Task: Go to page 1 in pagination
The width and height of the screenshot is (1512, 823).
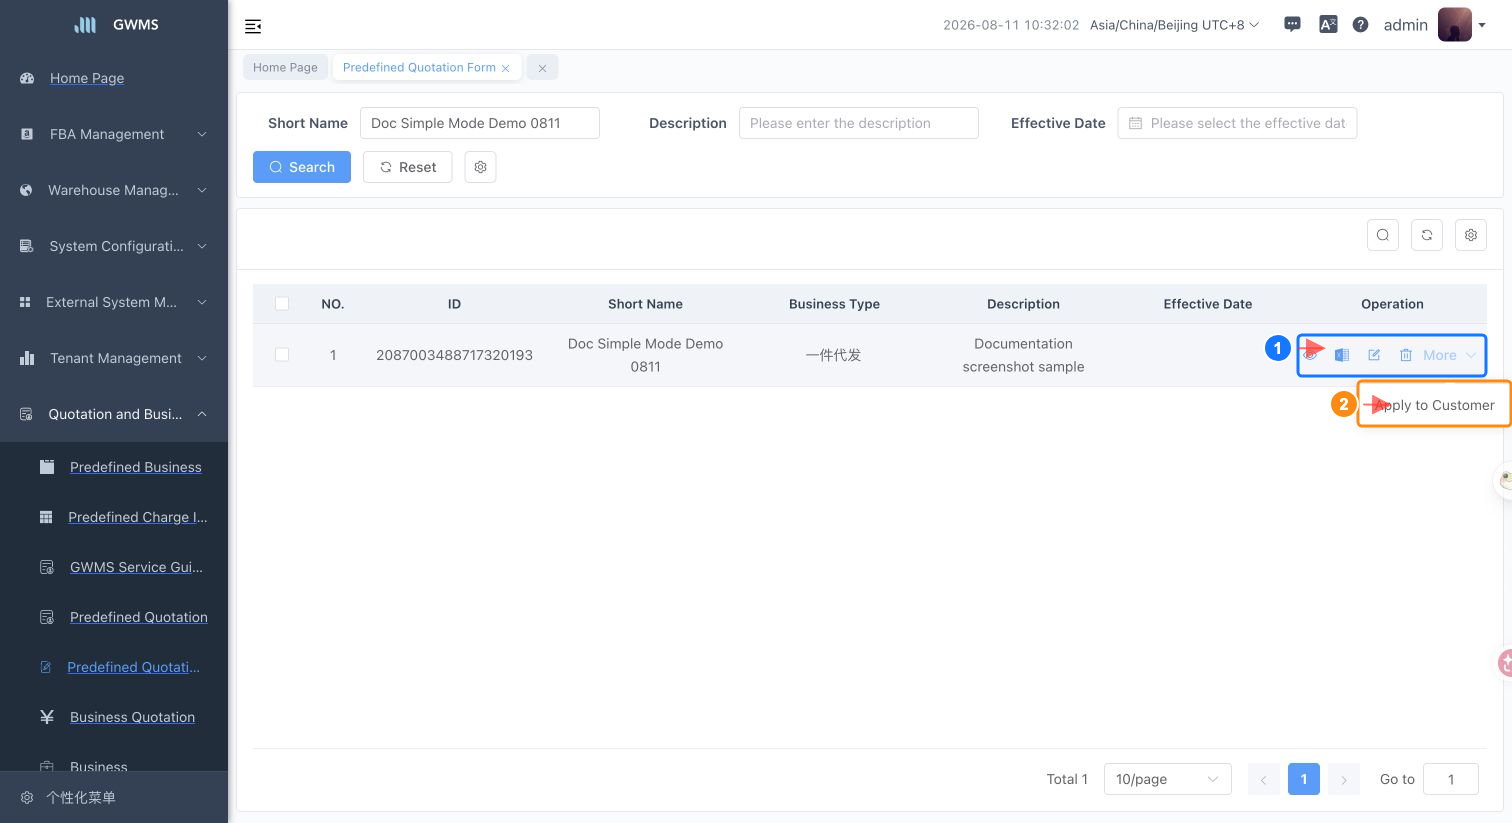Action: click(1304, 779)
